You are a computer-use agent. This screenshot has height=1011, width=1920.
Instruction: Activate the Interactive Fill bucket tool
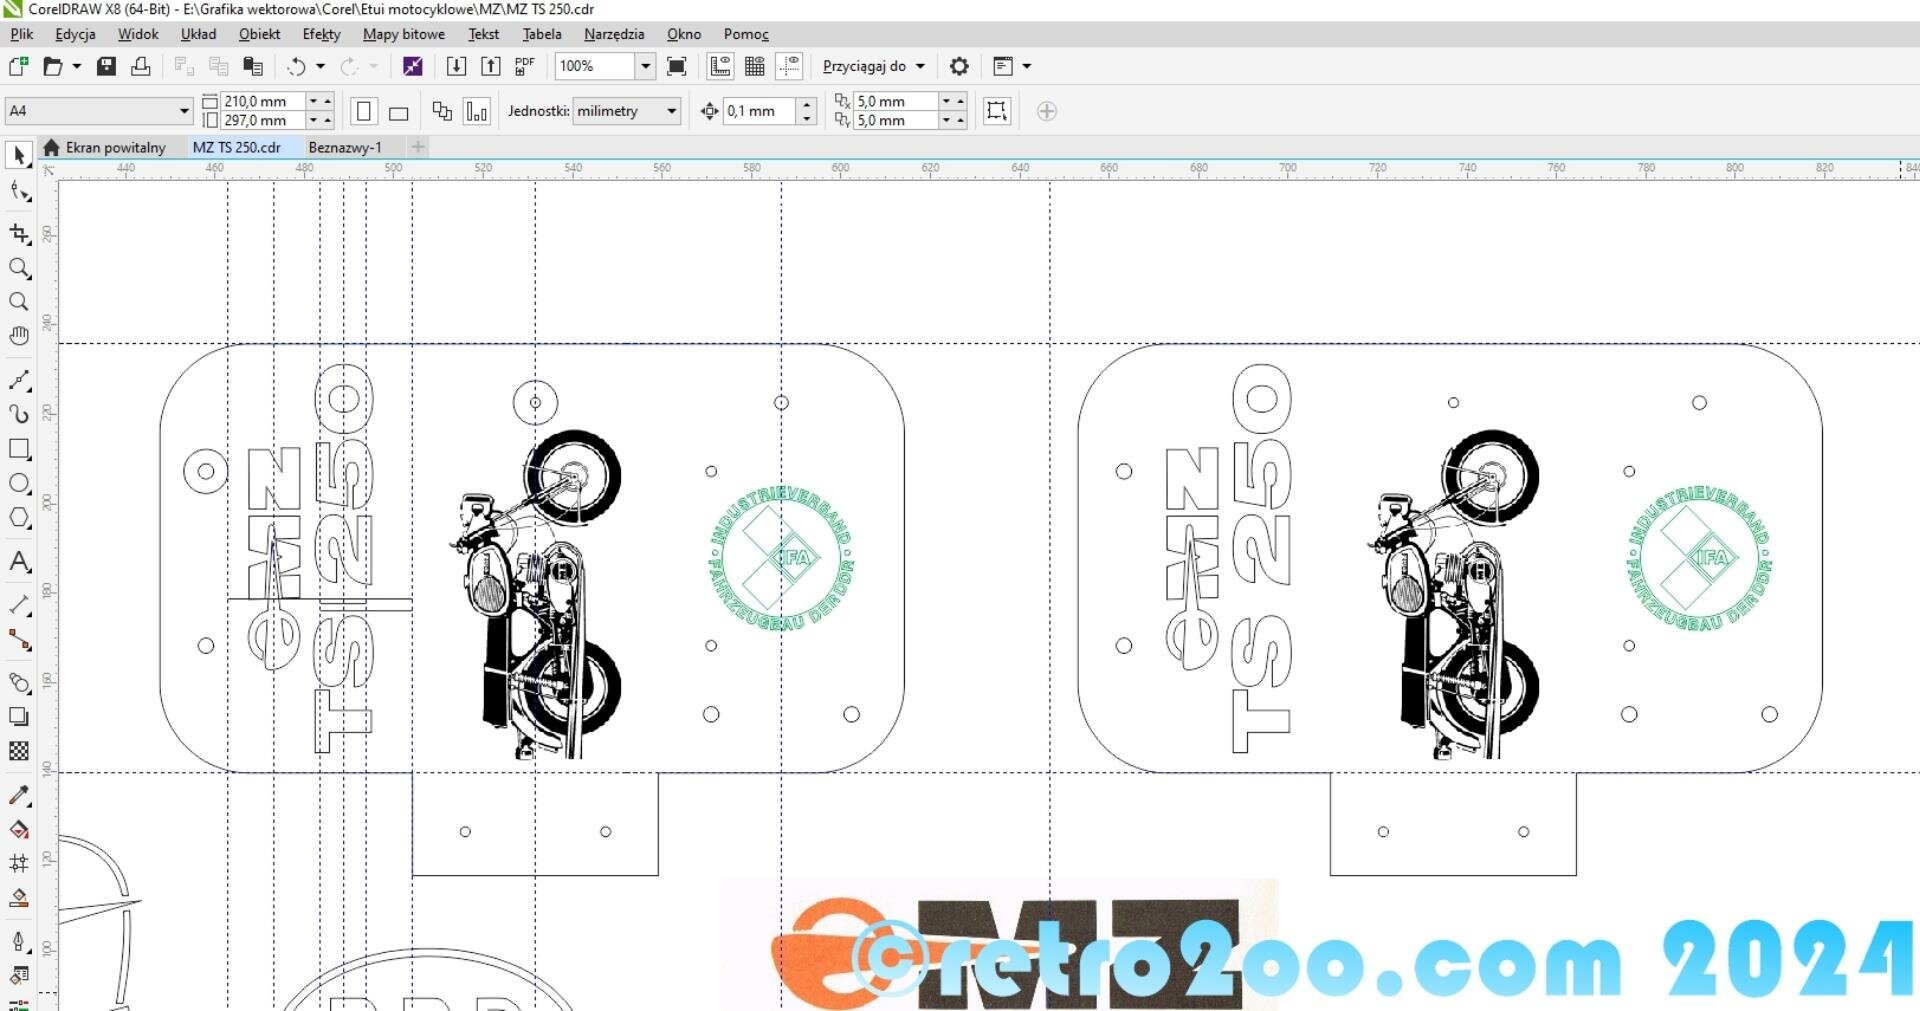[19, 830]
